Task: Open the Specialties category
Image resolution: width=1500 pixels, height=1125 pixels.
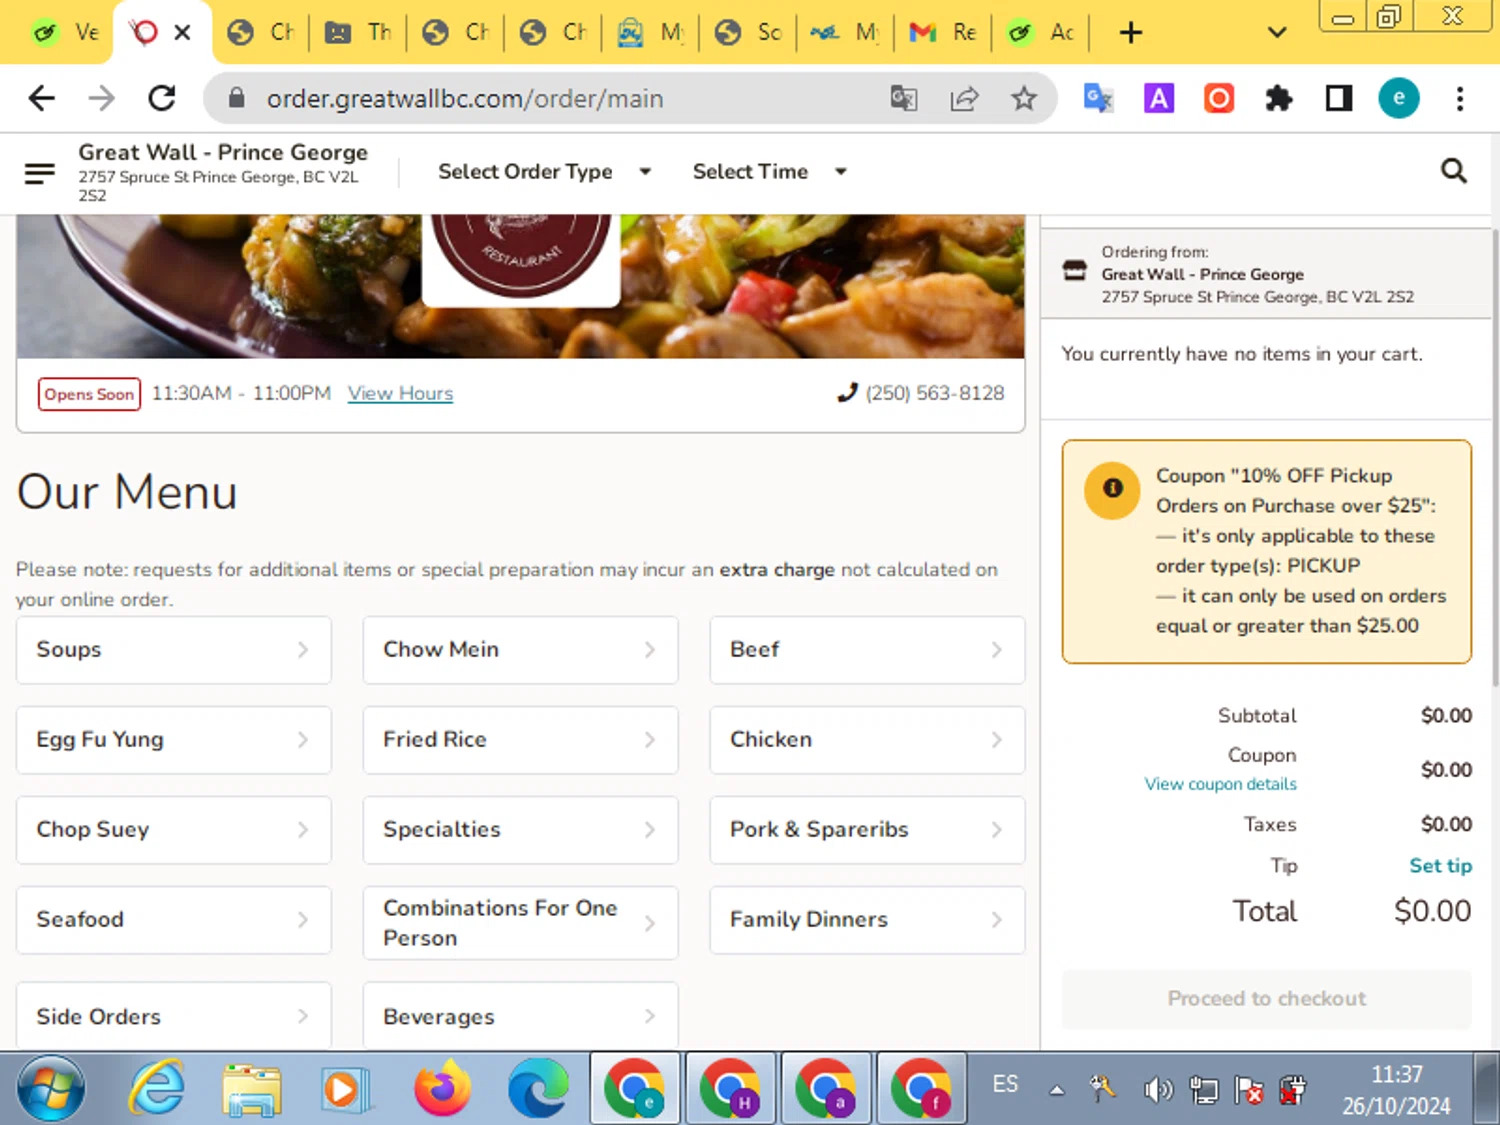Action: coord(520,830)
